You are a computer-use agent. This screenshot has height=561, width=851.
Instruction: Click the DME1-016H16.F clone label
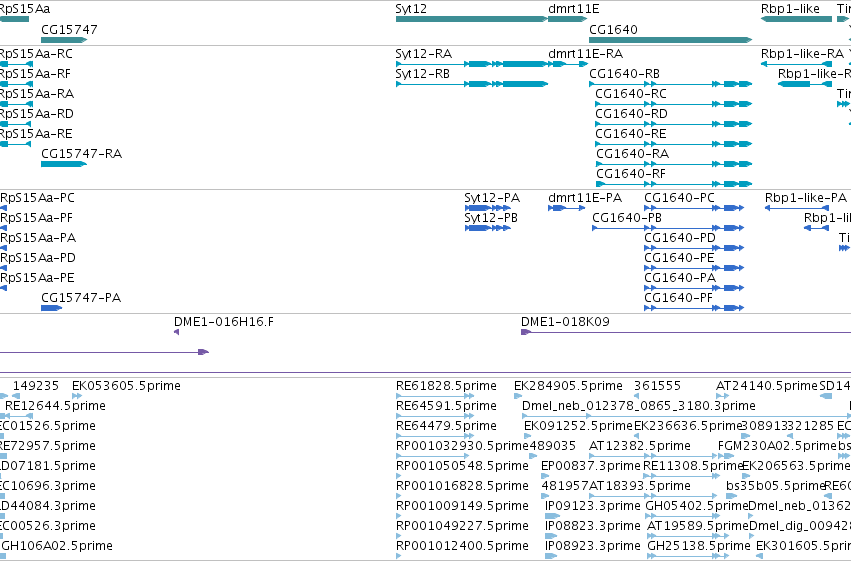pyautogui.click(x=224, y=322)
